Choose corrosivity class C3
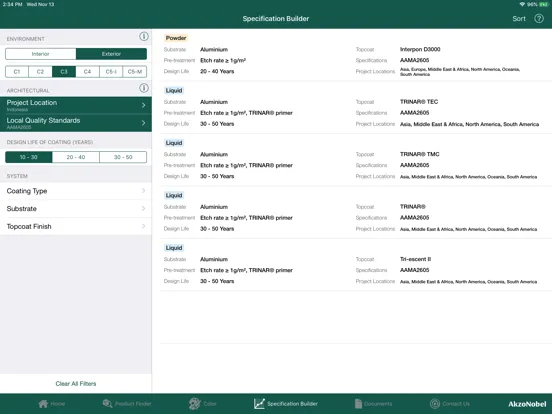The width and height of the screenshot is (552, 414). coord(64,71)
